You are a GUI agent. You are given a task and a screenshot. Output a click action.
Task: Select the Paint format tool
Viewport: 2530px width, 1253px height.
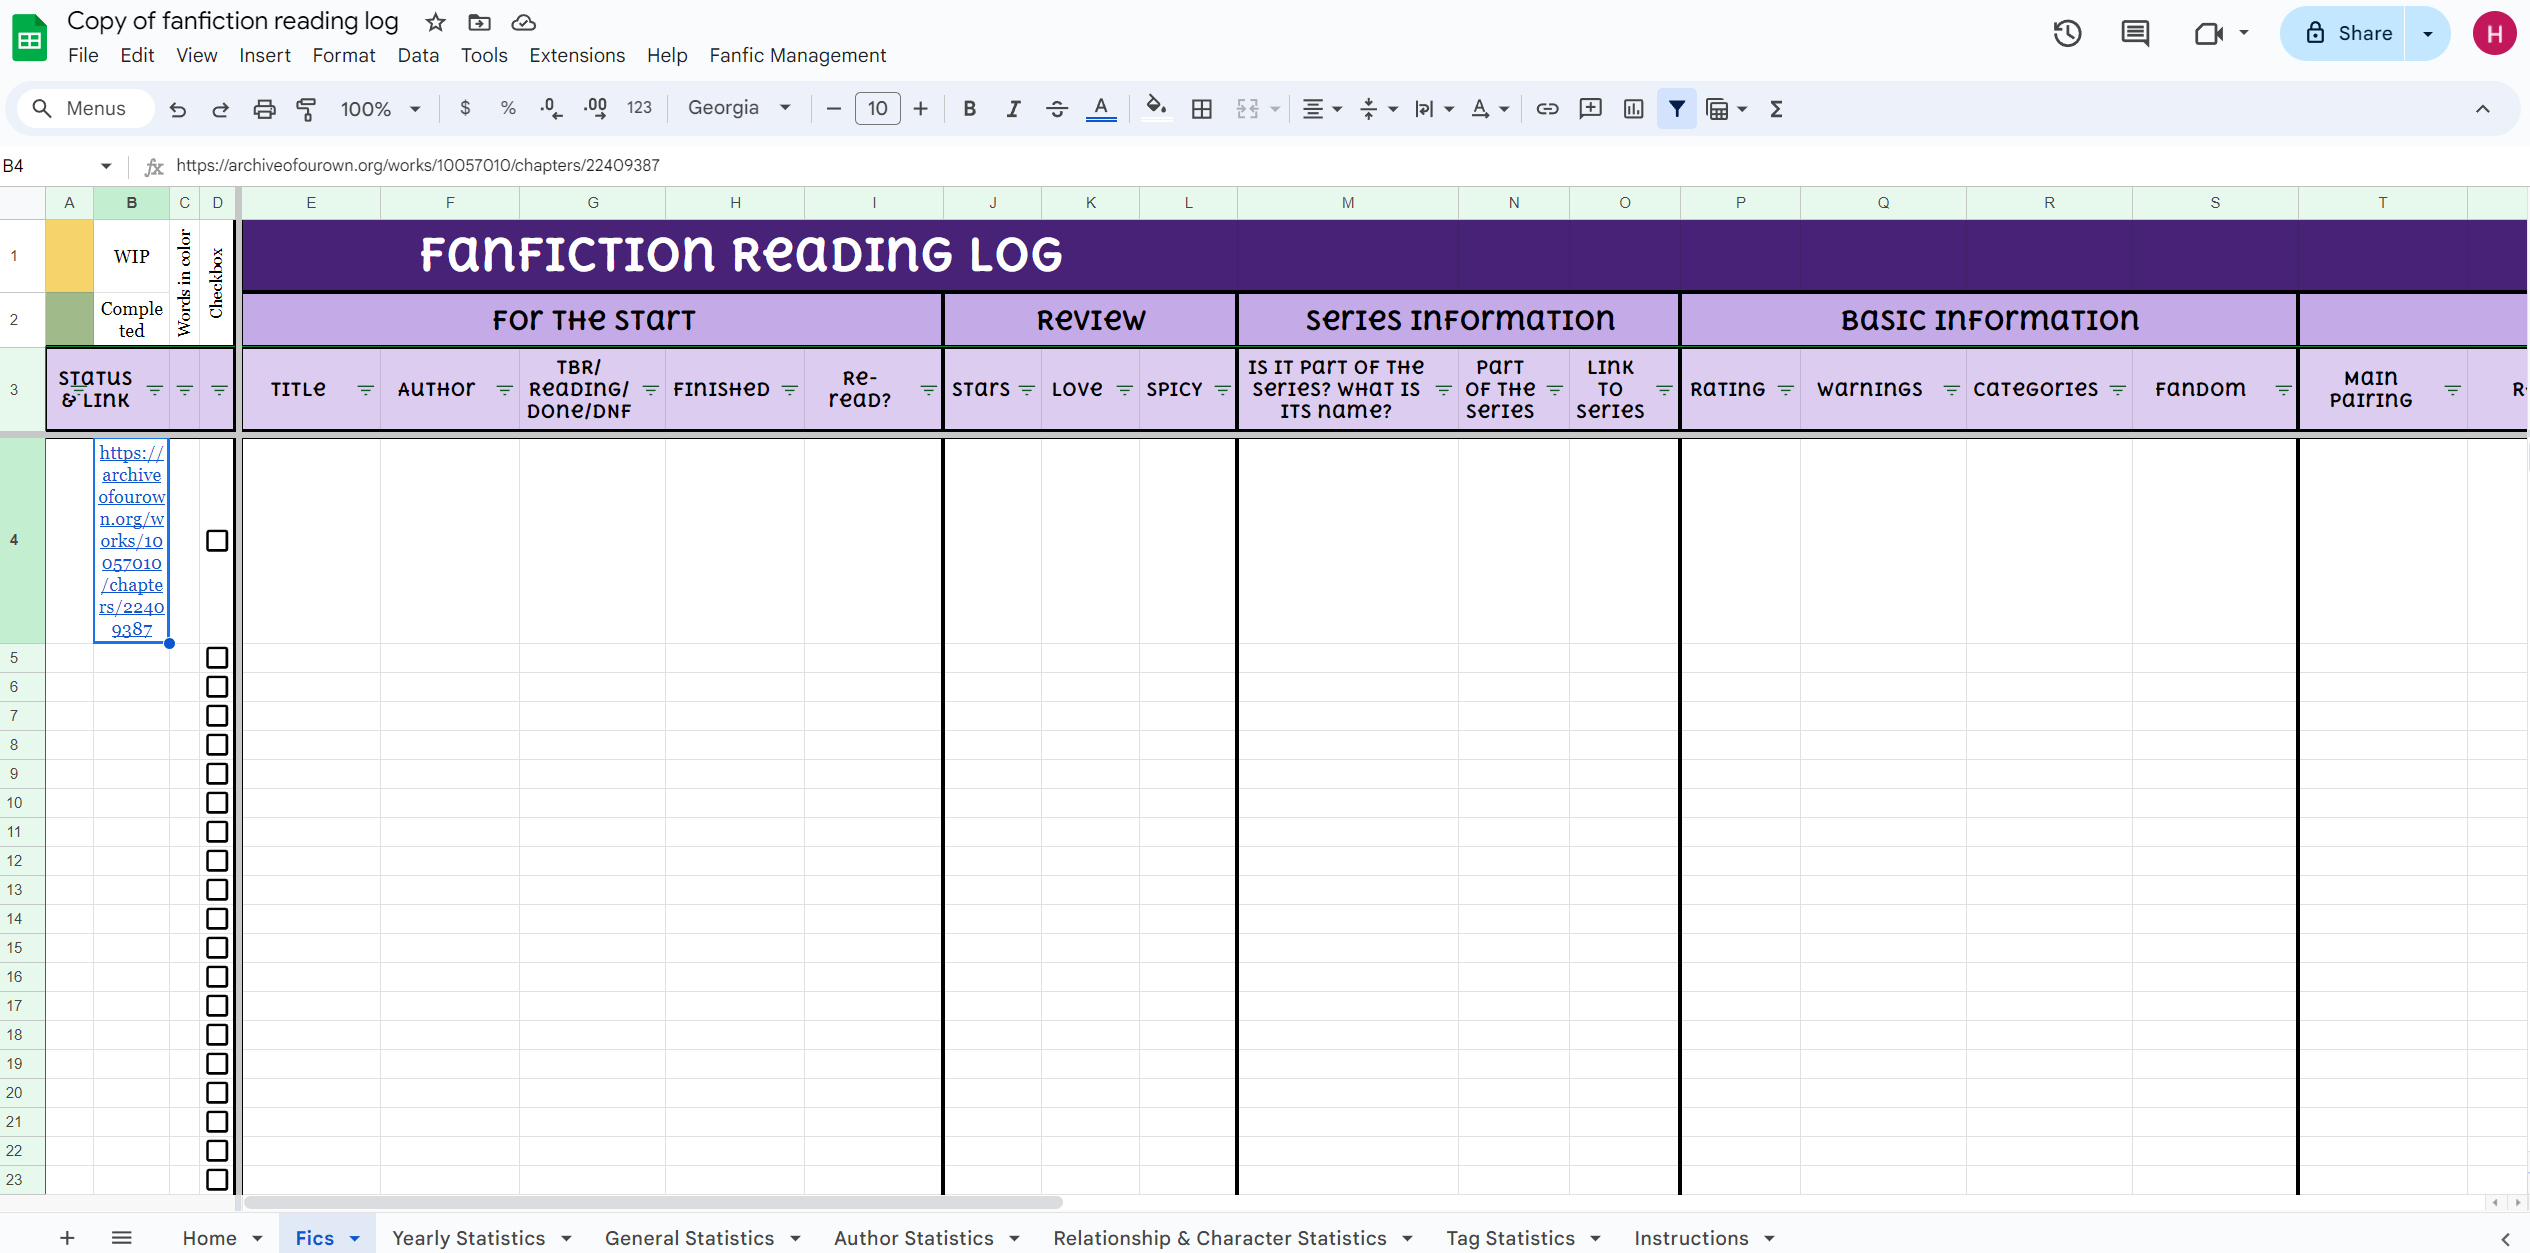point(307,109)
